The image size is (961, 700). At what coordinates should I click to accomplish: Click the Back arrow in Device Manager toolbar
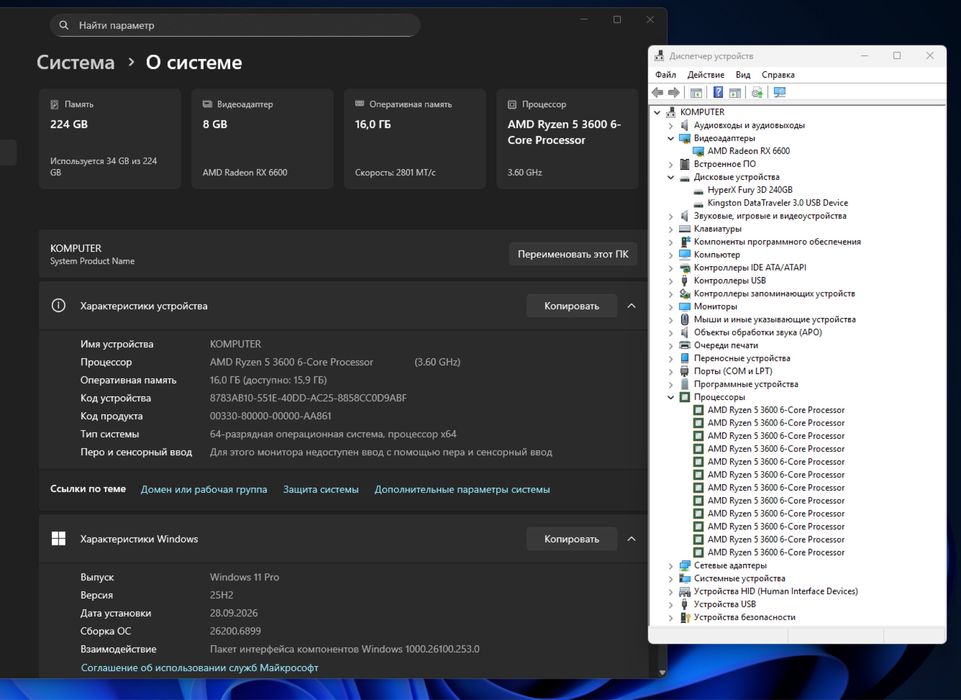pyautogui.click(x=658, y=93)
